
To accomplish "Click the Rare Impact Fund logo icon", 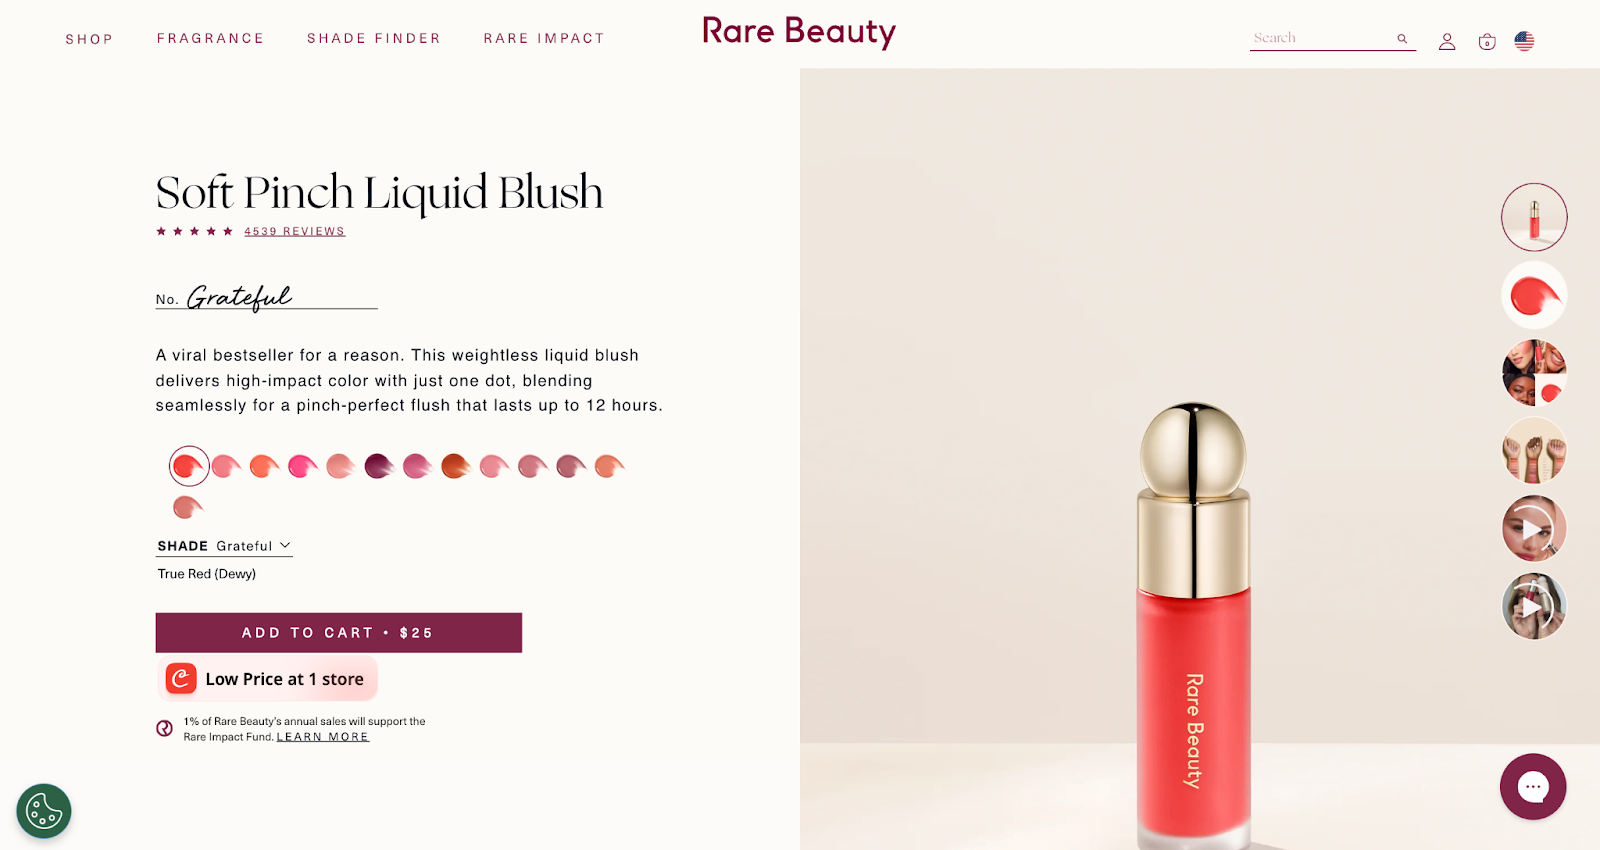I will point(165,728).
